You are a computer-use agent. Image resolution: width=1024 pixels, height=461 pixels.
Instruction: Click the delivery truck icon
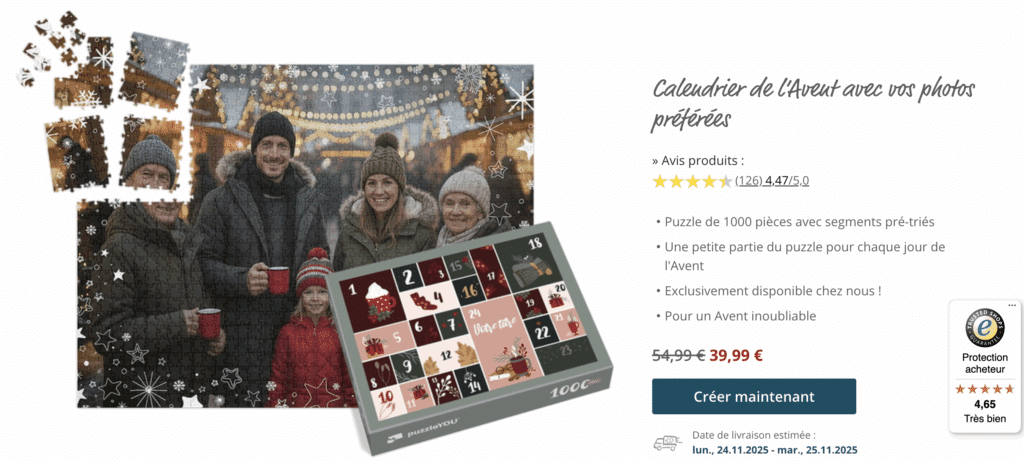point(667,443)
